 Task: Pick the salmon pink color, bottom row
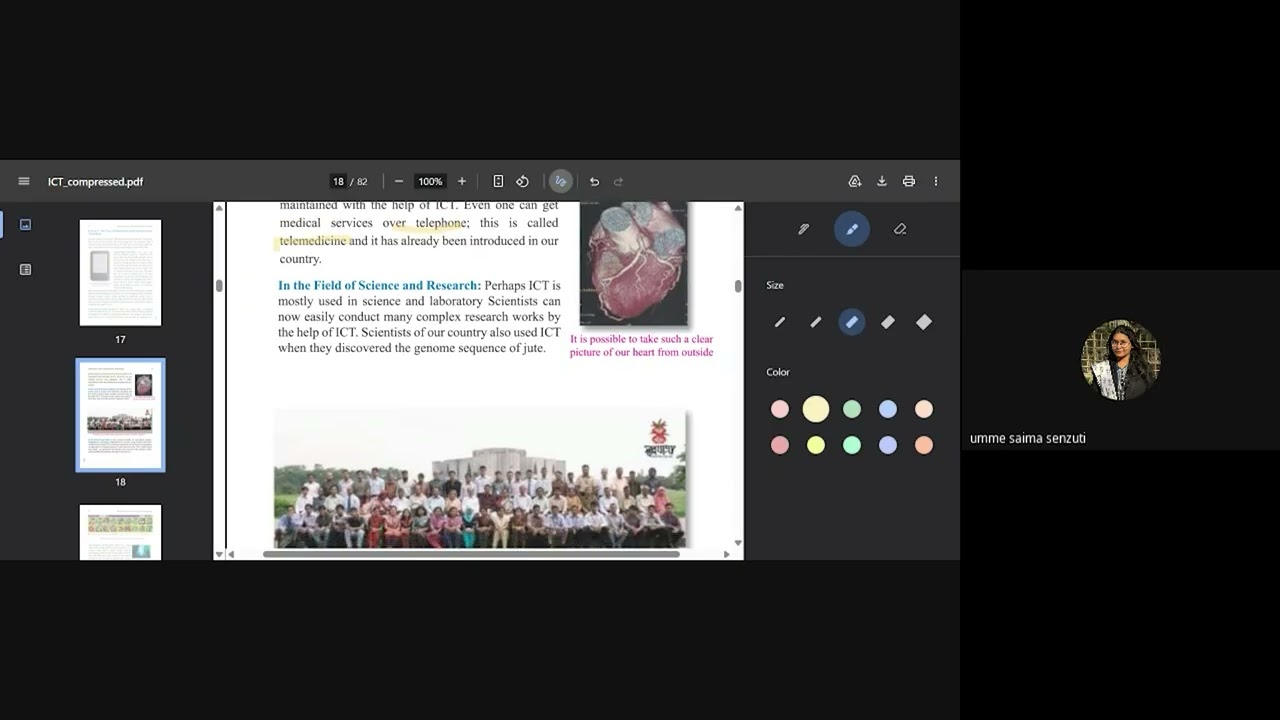[780, 446]
